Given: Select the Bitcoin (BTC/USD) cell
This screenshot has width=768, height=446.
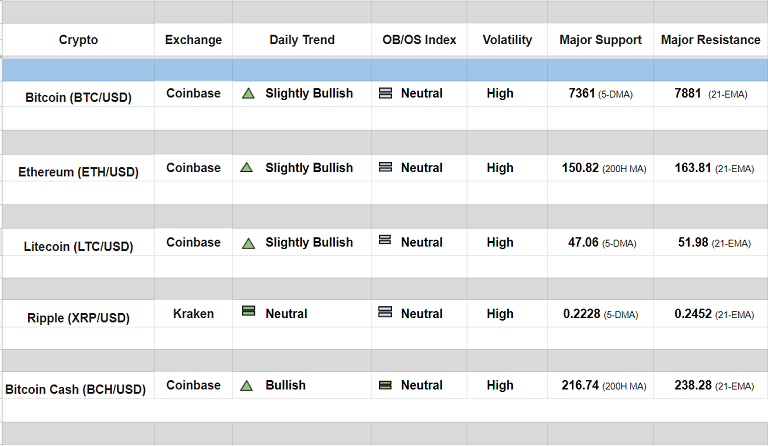Looking at the screenshot, I should pyautogui.click(x=78, y=97).
